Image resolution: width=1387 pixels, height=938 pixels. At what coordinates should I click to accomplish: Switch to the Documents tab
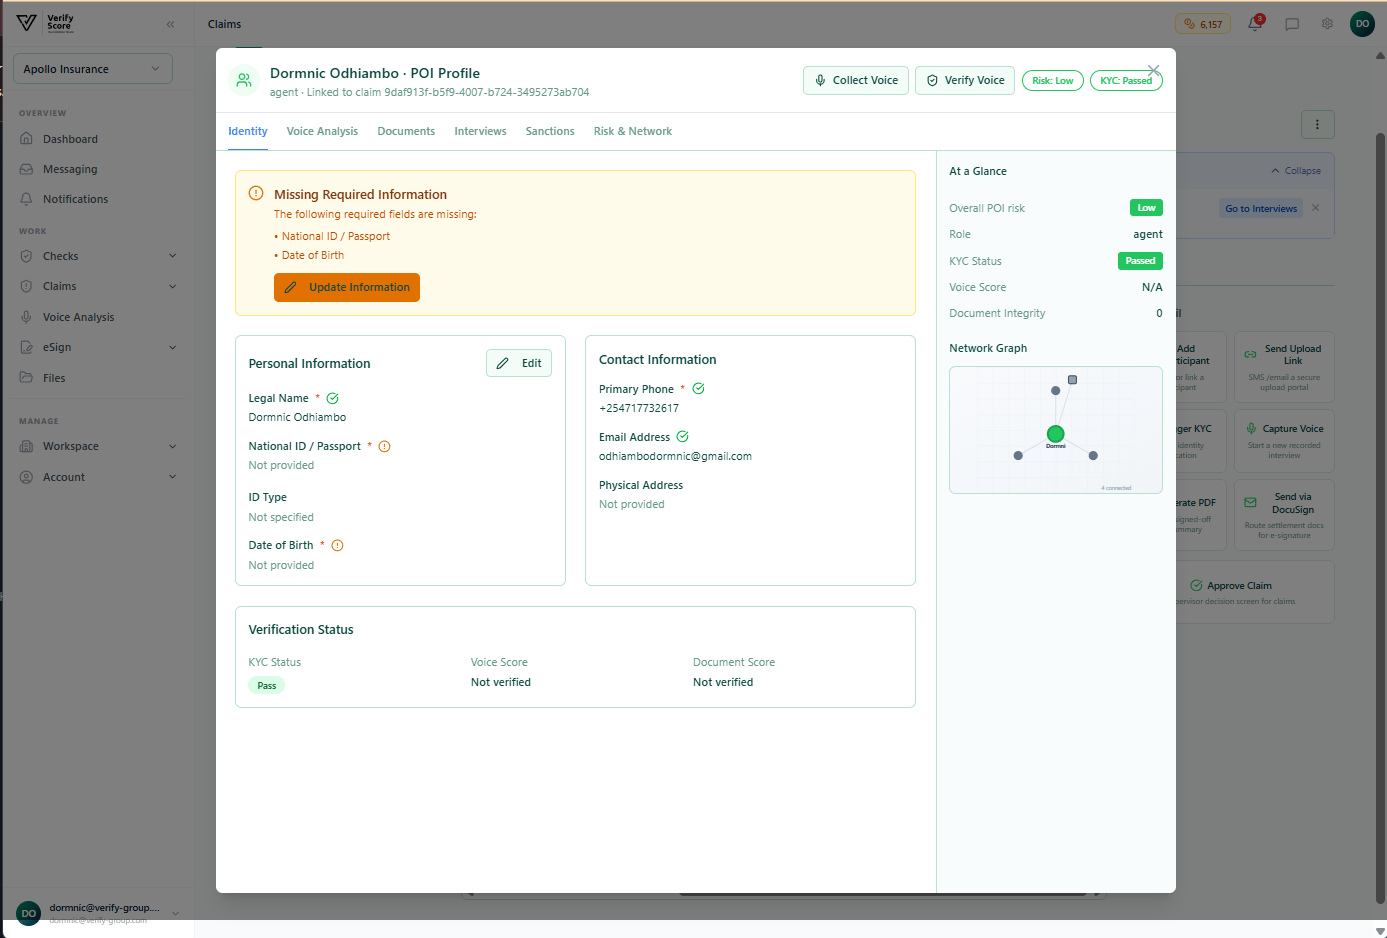coord(406,131)
